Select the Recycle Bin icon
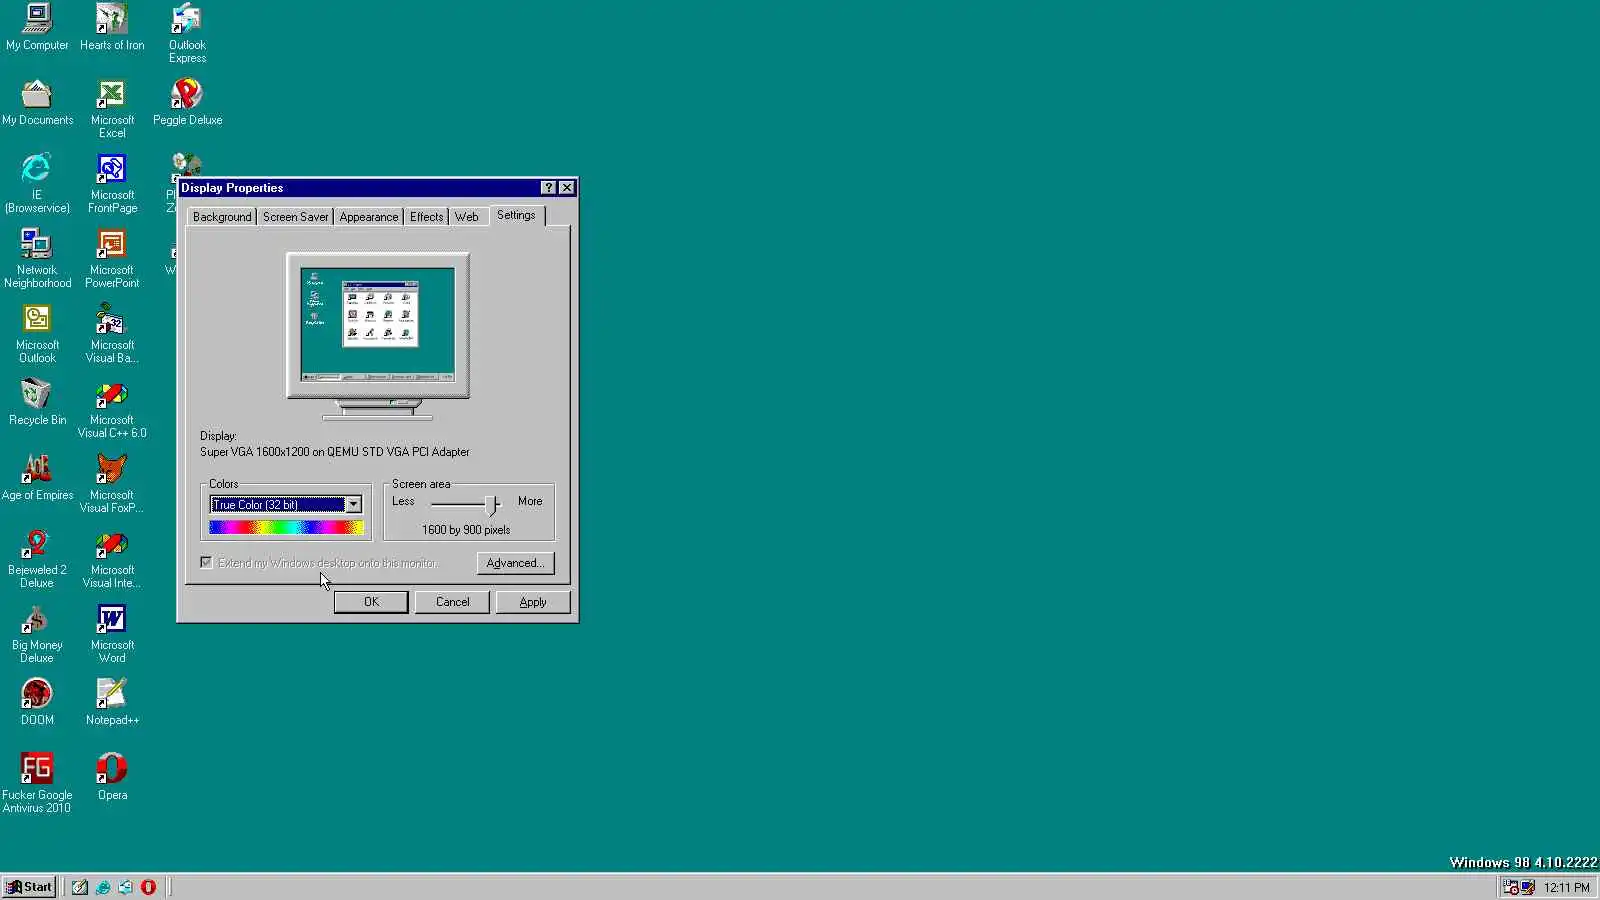The width and height of the screenshot is (1600, 900). pos(37,402)
